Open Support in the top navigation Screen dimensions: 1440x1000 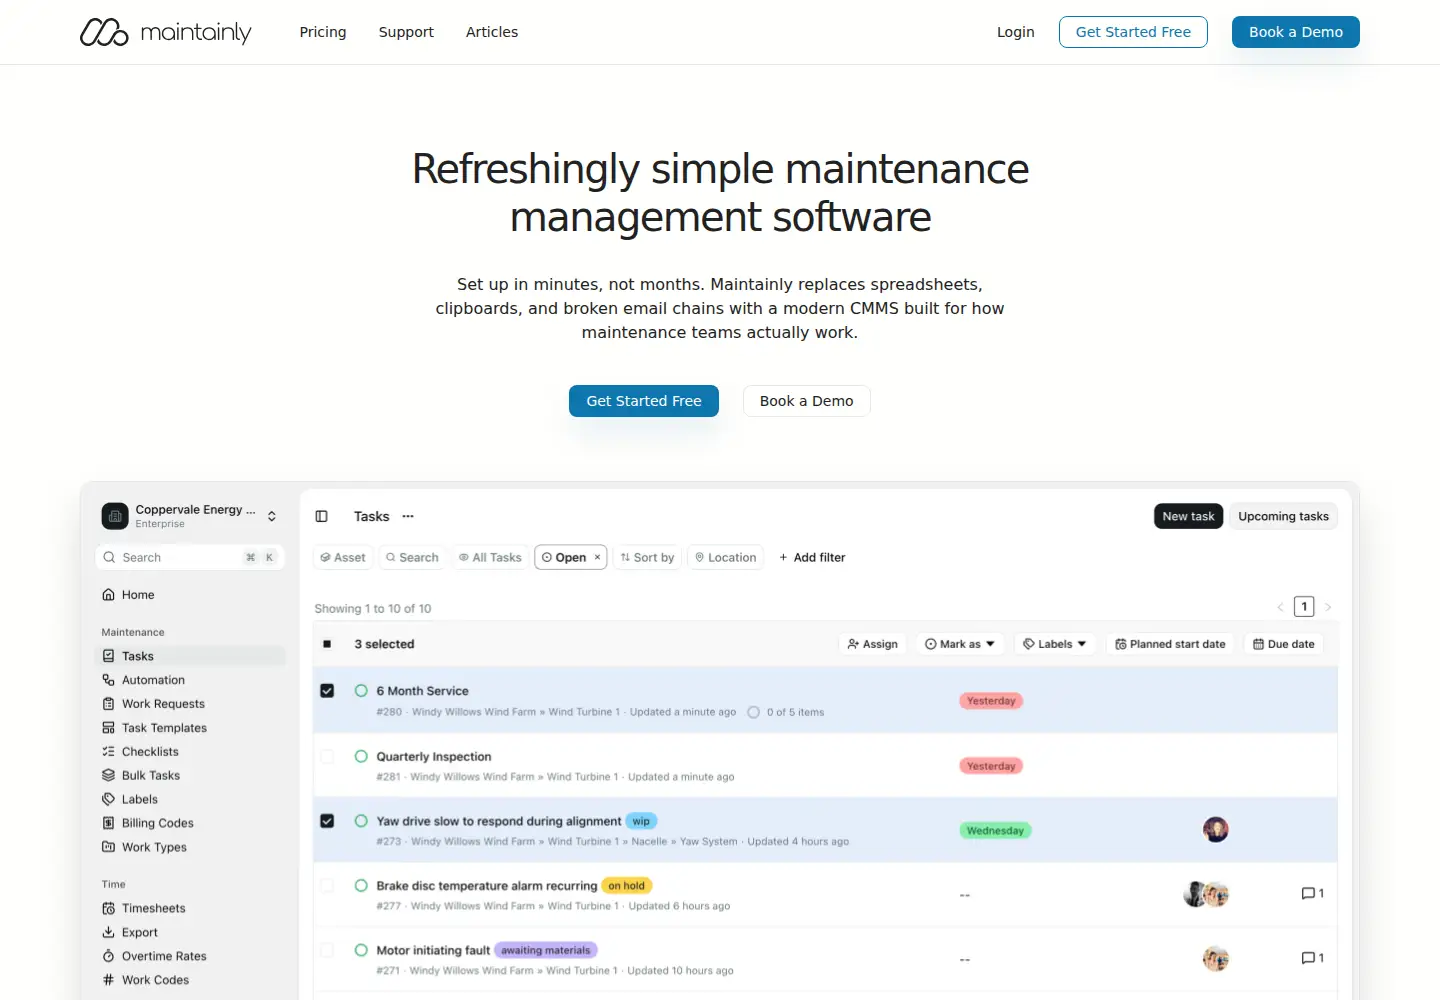tap(406, 32)
